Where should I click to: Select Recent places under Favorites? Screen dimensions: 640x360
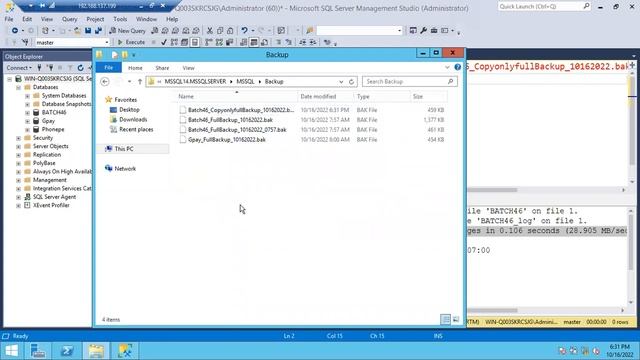coord(136,129)
